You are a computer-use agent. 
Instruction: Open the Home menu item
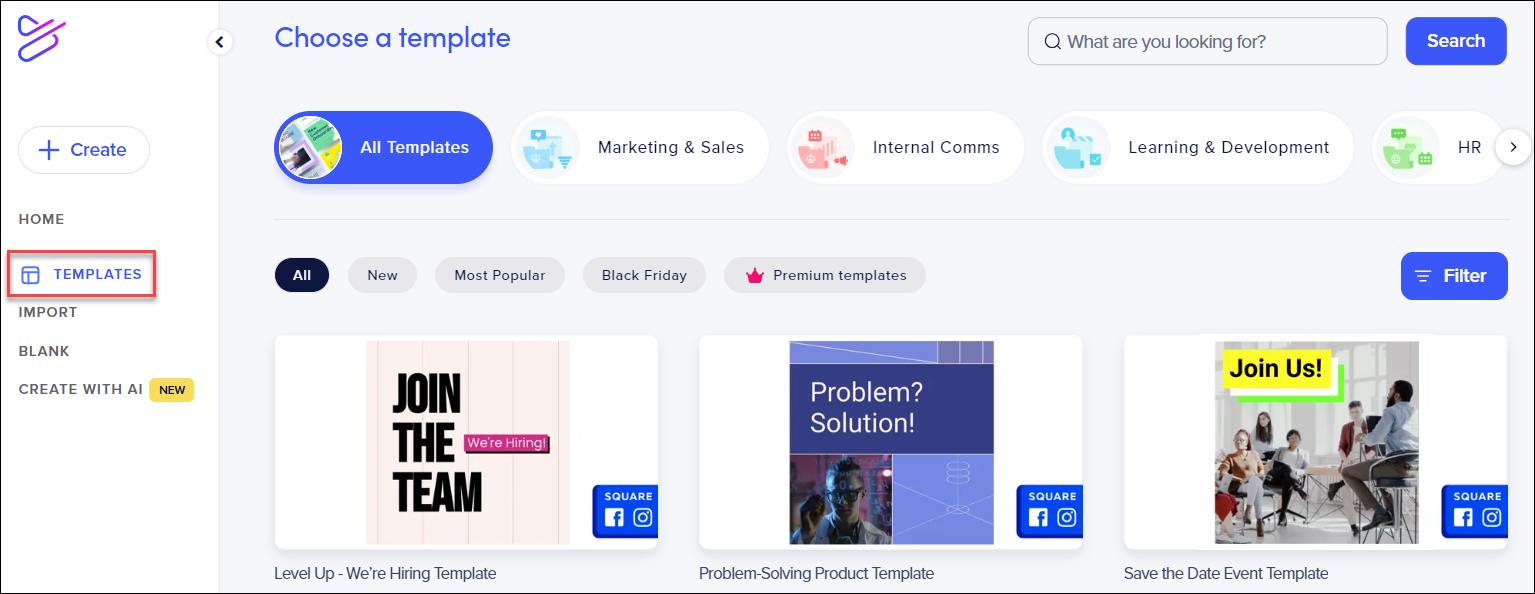pyautogui.click(x=41, y=219)
